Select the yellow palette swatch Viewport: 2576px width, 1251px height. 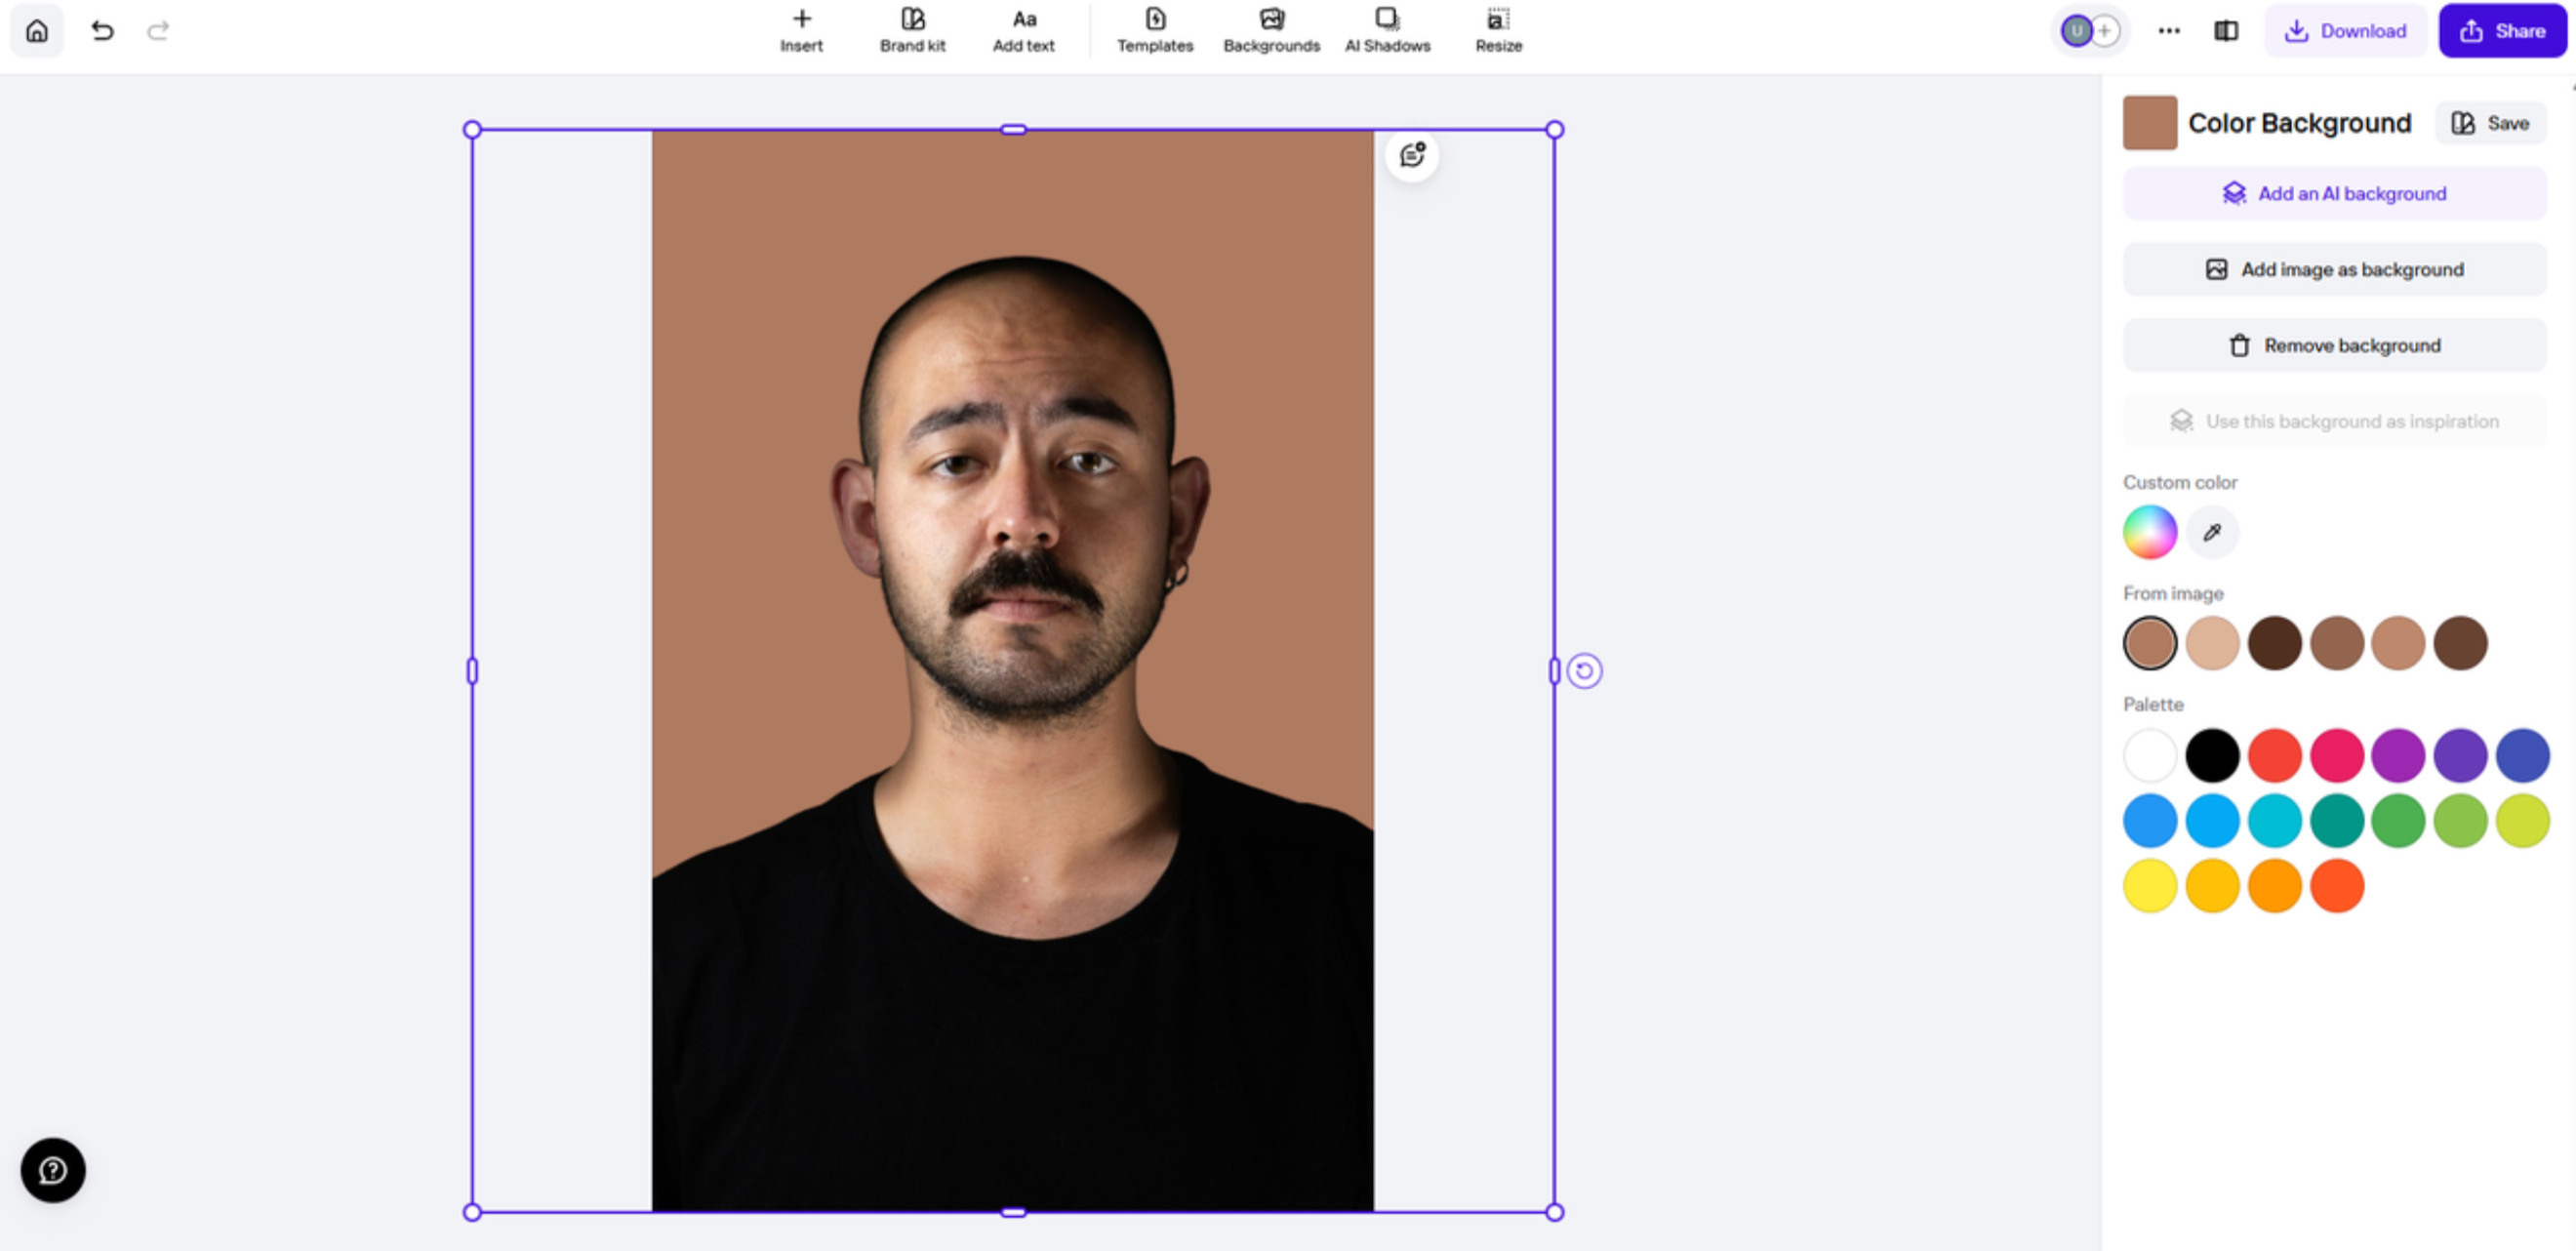coord(2149,884)
